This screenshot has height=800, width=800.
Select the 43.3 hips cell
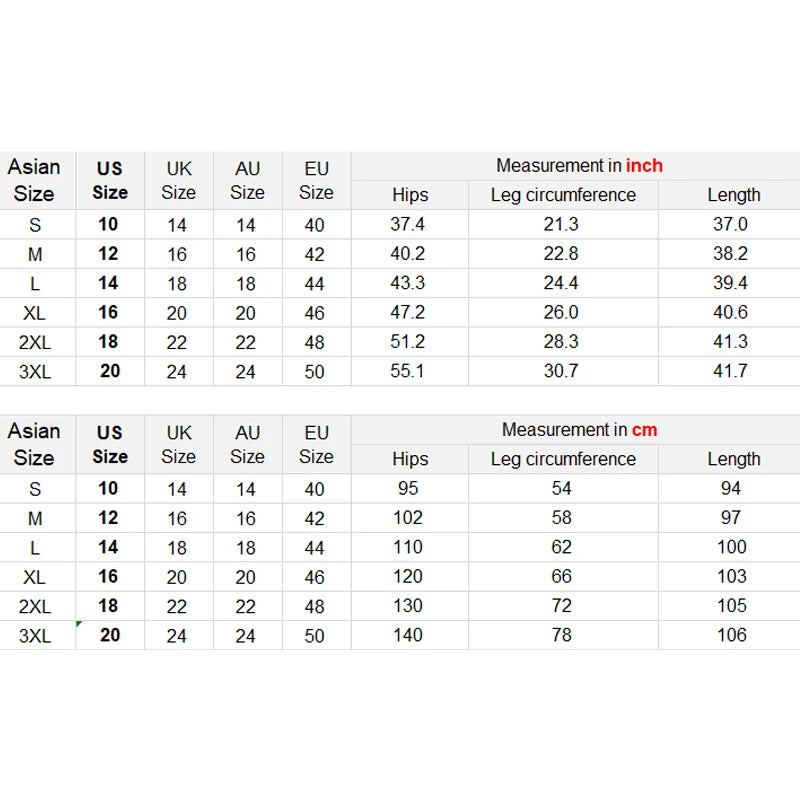click(408, 283)
